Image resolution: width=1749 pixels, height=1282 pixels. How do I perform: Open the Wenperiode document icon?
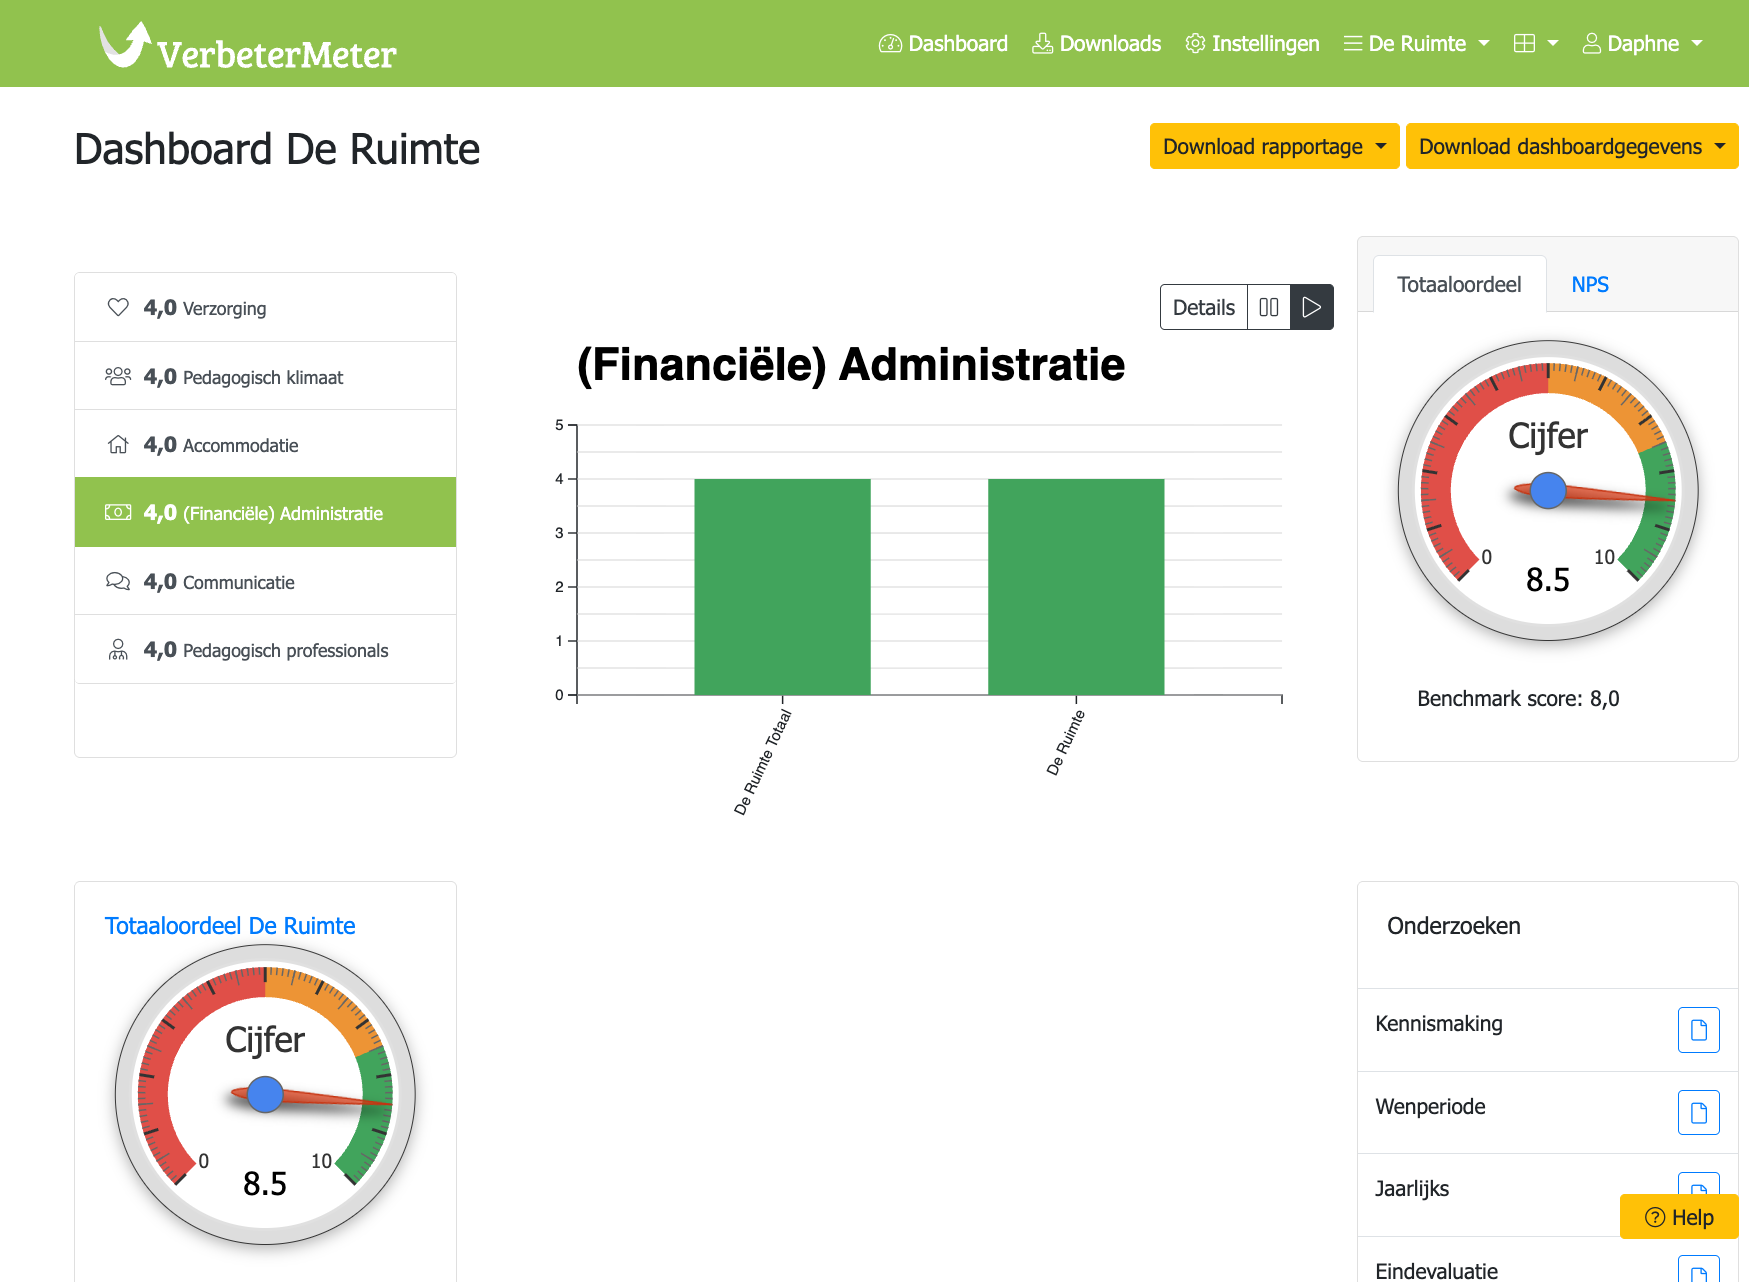coord(1698,1113)
